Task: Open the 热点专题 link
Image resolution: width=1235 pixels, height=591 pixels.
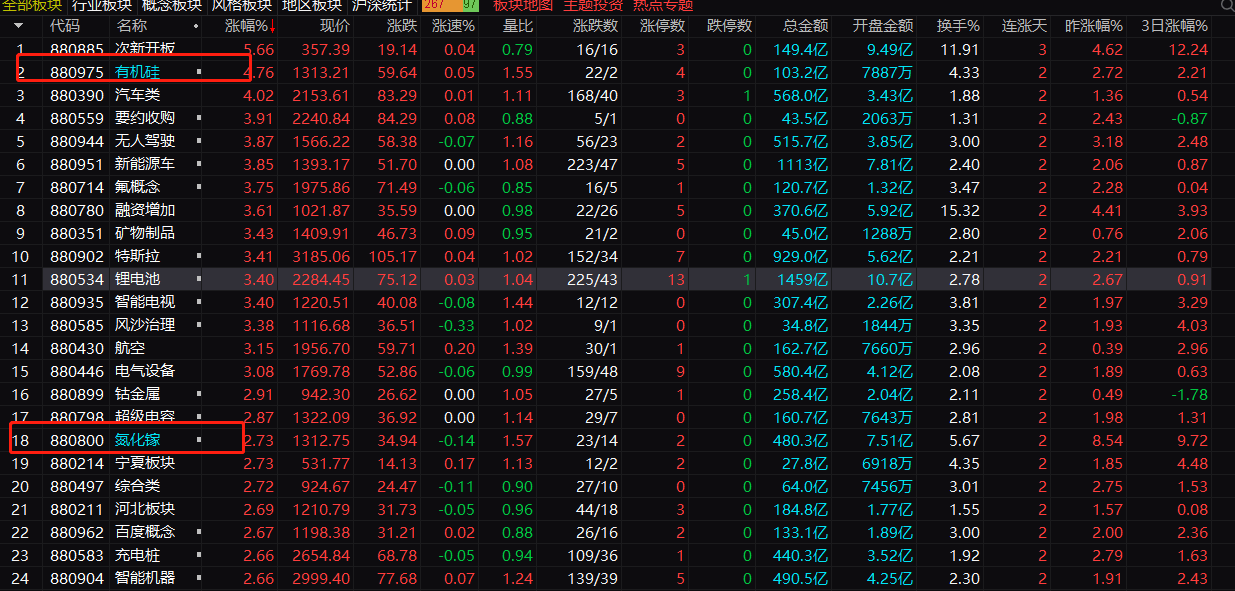Action: (x=663, y=5)
